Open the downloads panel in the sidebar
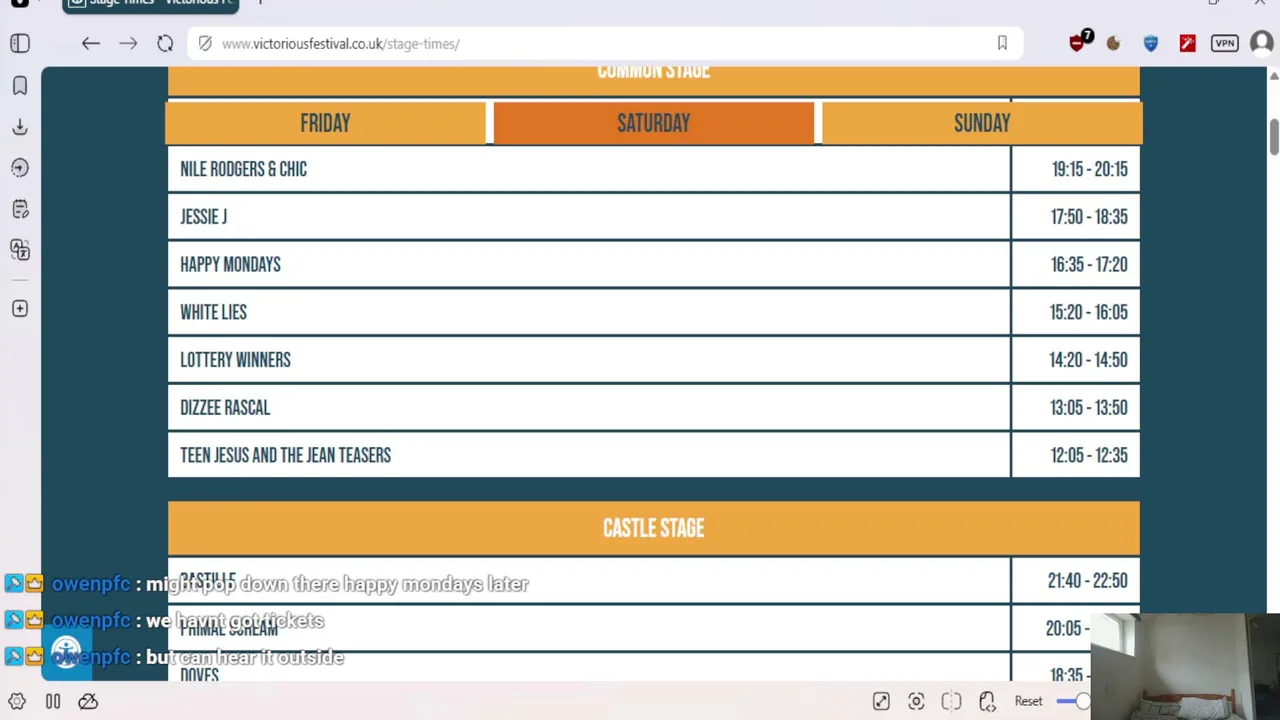 pos(20,127)
